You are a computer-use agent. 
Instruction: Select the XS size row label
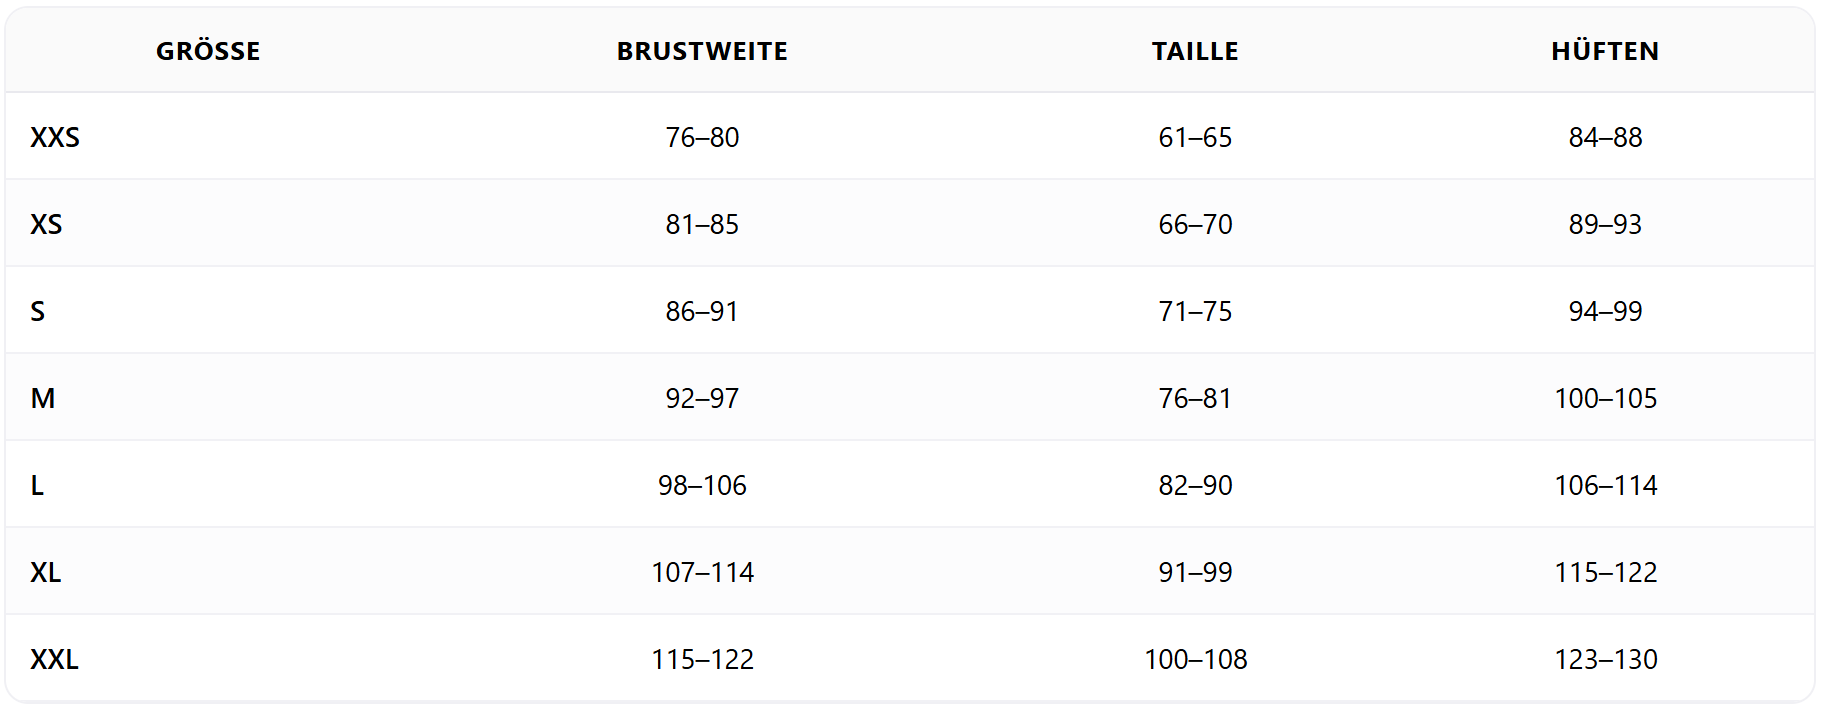[46, 224]
